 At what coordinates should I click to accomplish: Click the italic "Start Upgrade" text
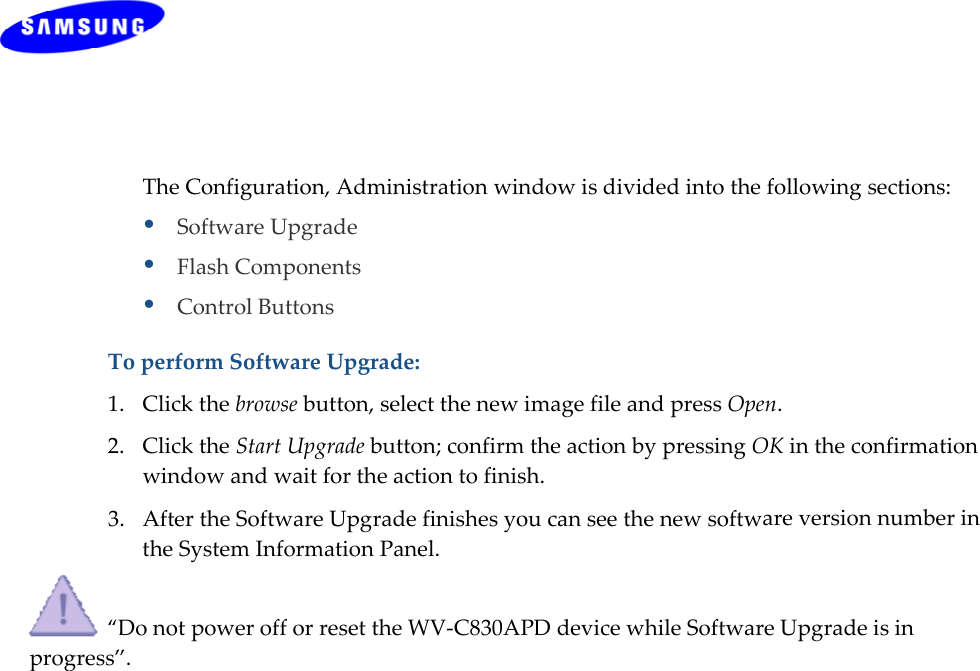click(x=300, y=446)
